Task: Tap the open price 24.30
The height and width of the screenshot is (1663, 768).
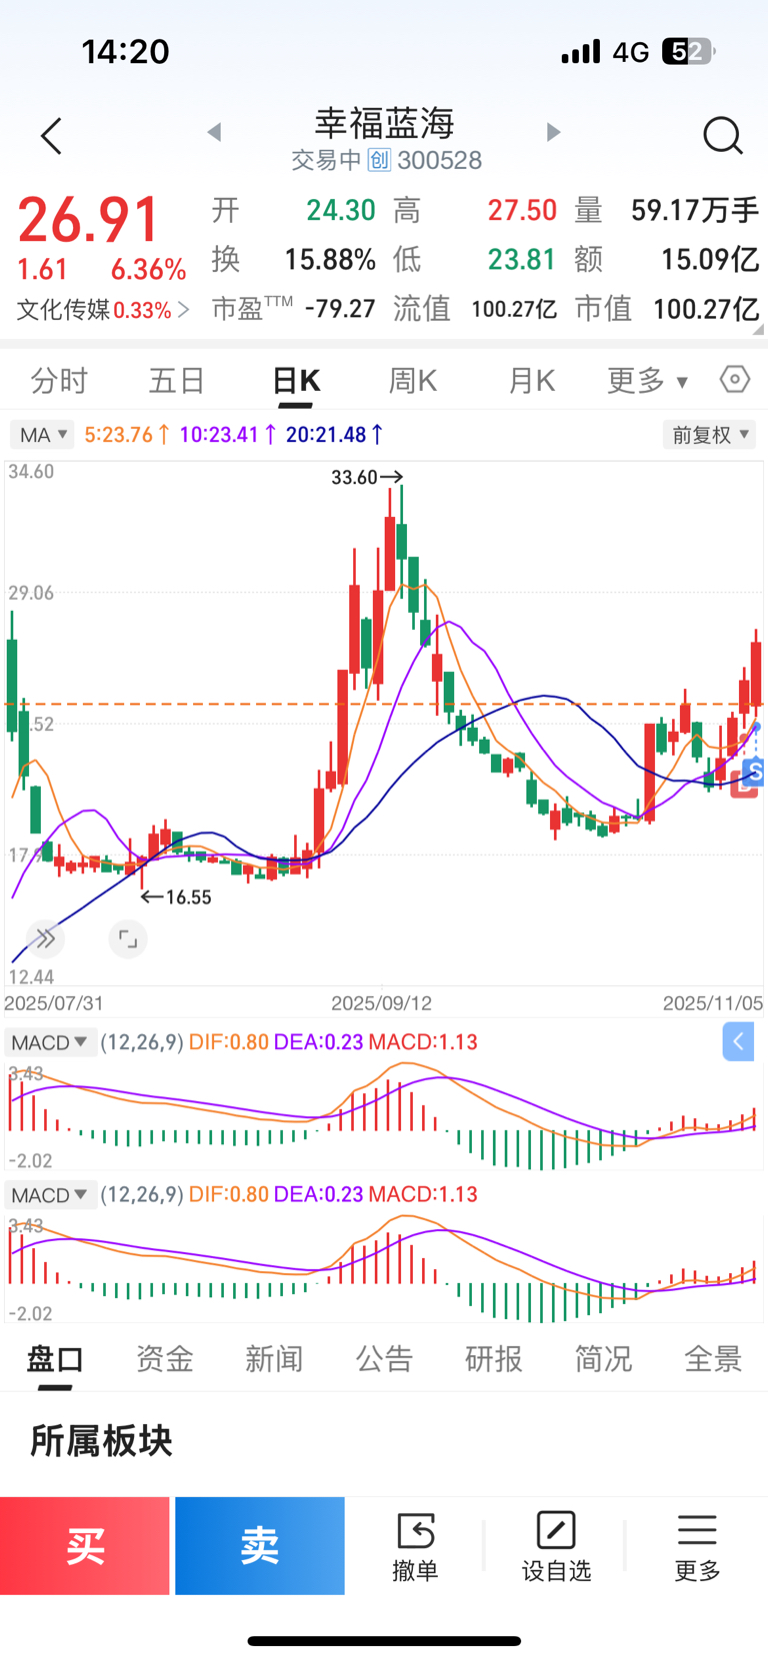Action: coord(341,210)
